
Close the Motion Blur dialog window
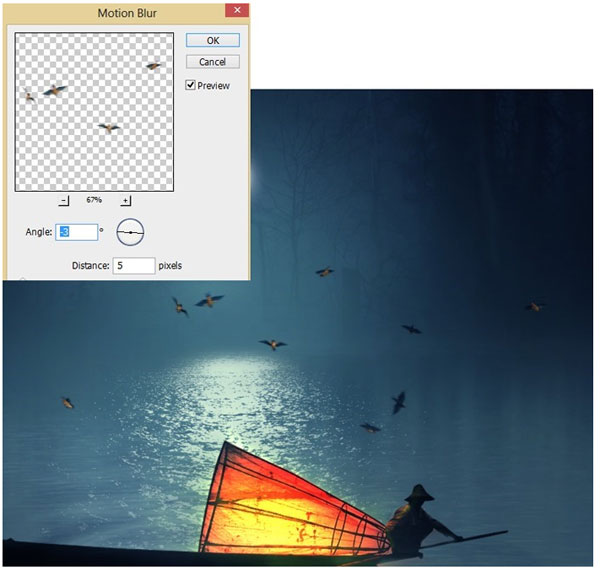[x=237, y=10]
